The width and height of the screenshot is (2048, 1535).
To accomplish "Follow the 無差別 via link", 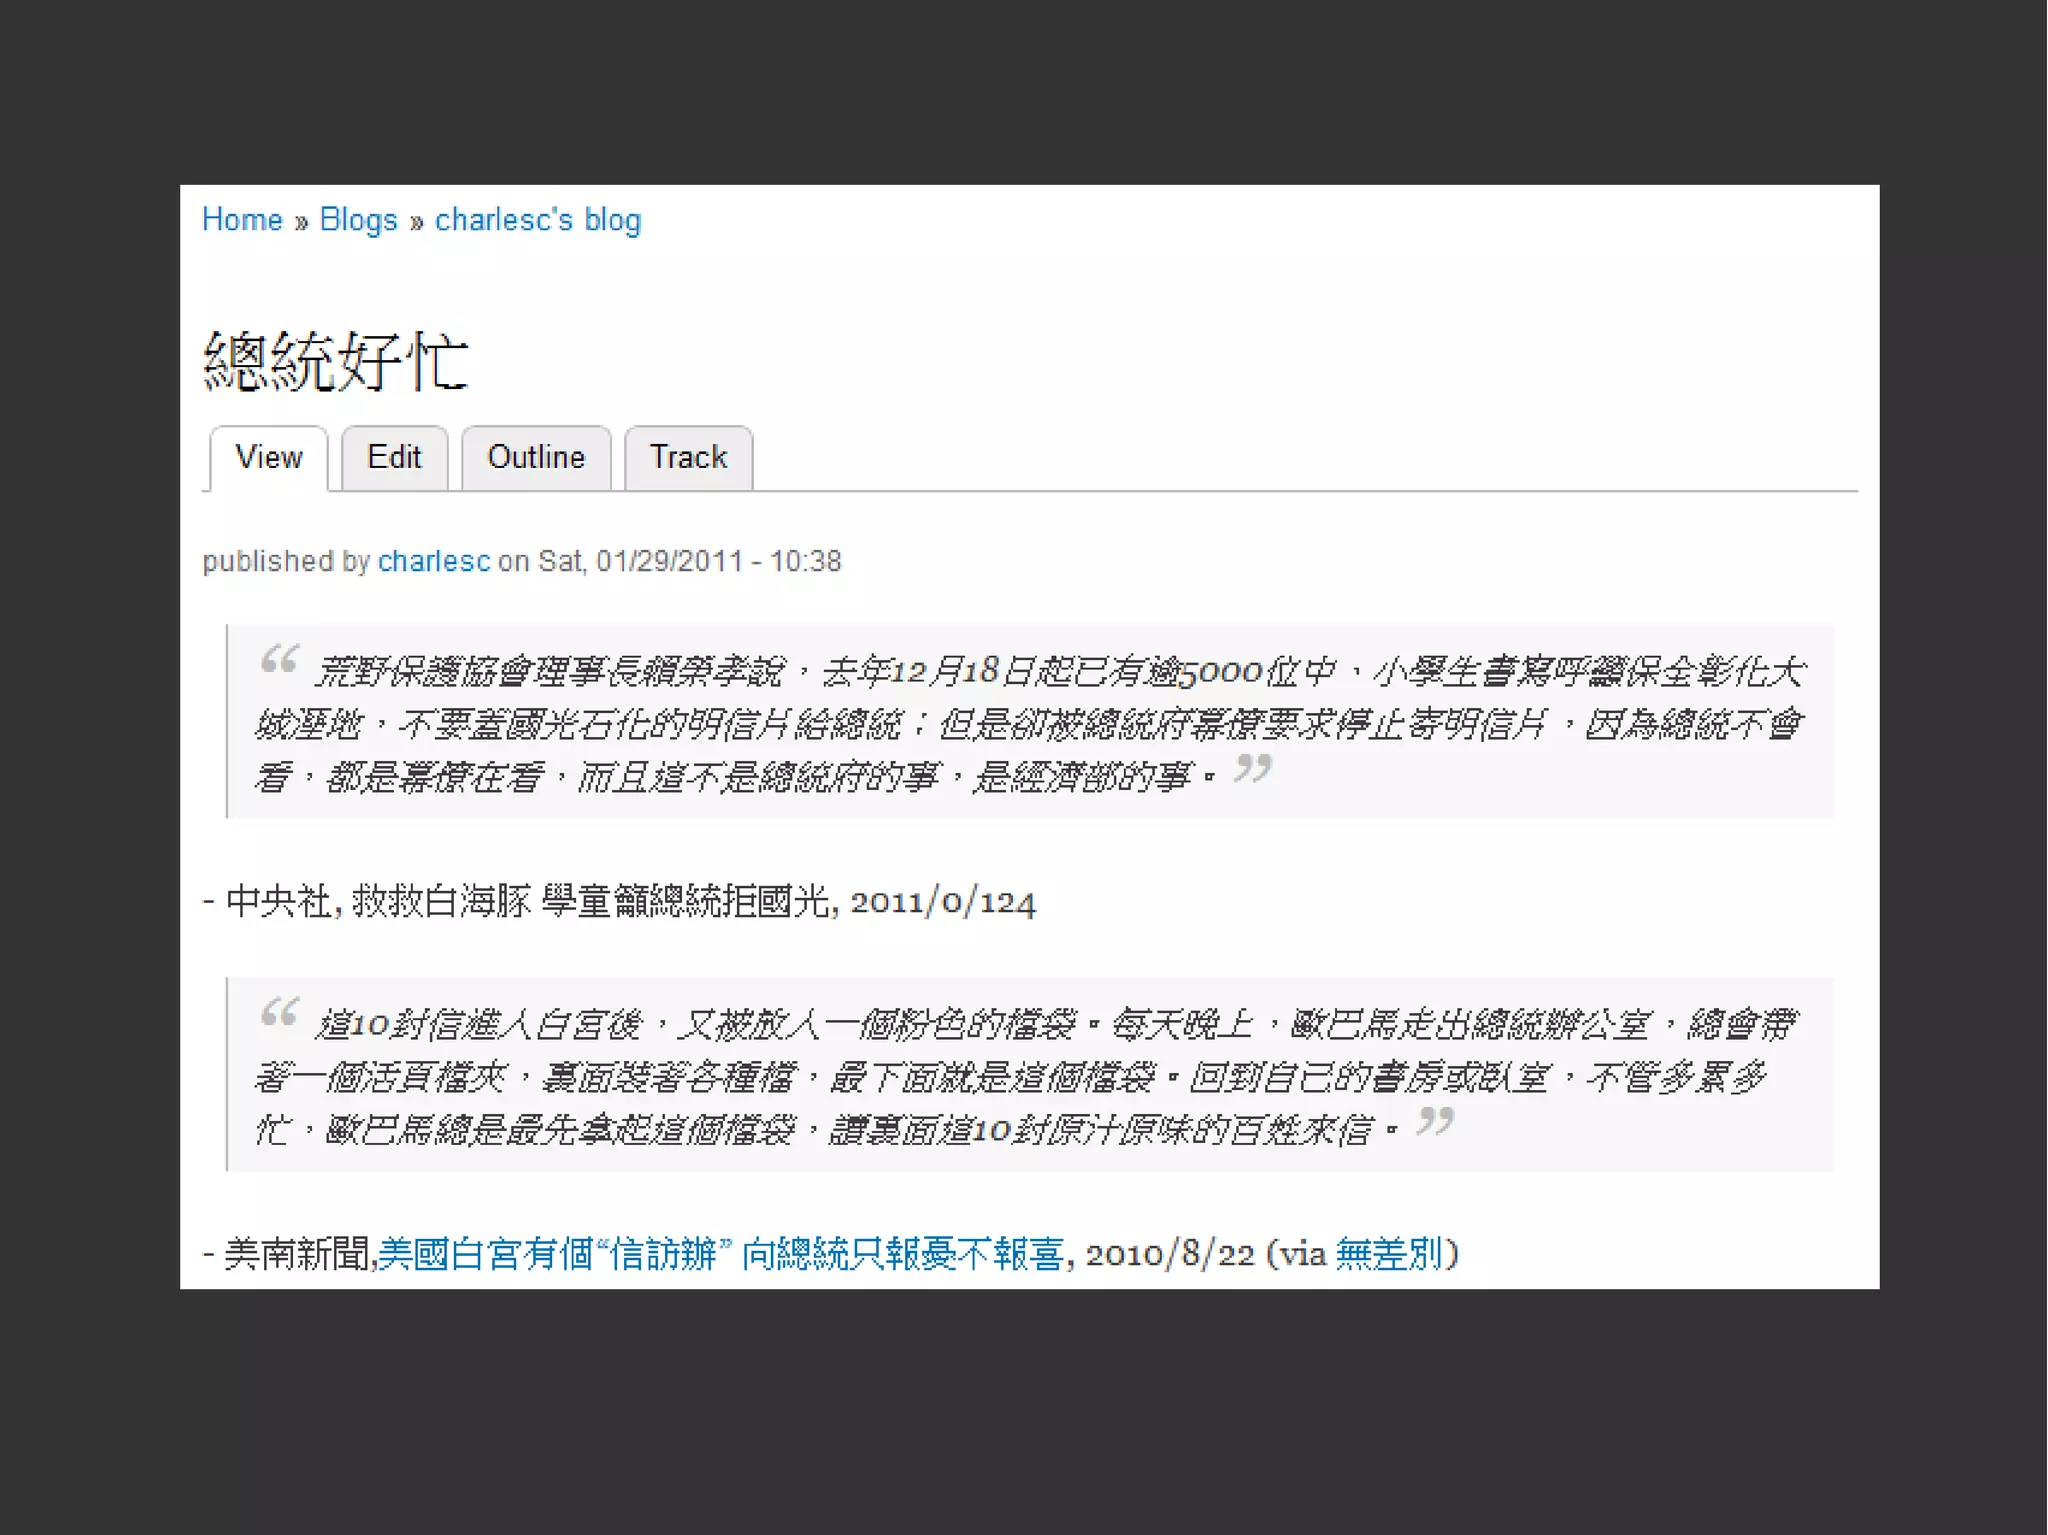I will (1389, 1254).
